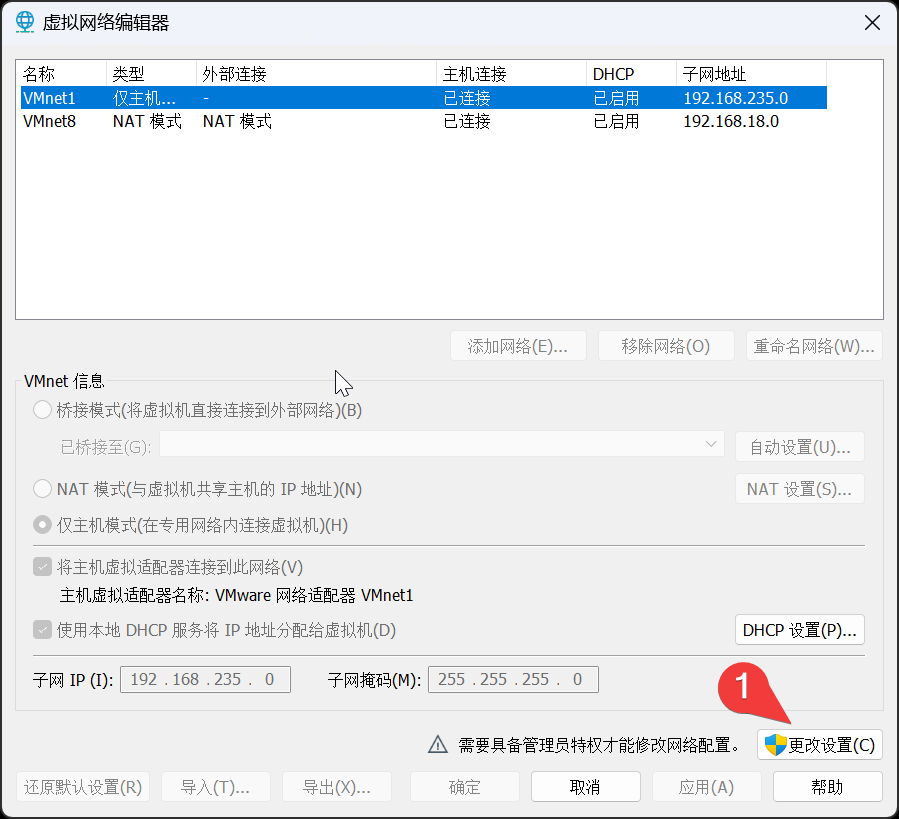Click 导入(T)... button
This screenshot has height=819, width=899.
(216, 787)
